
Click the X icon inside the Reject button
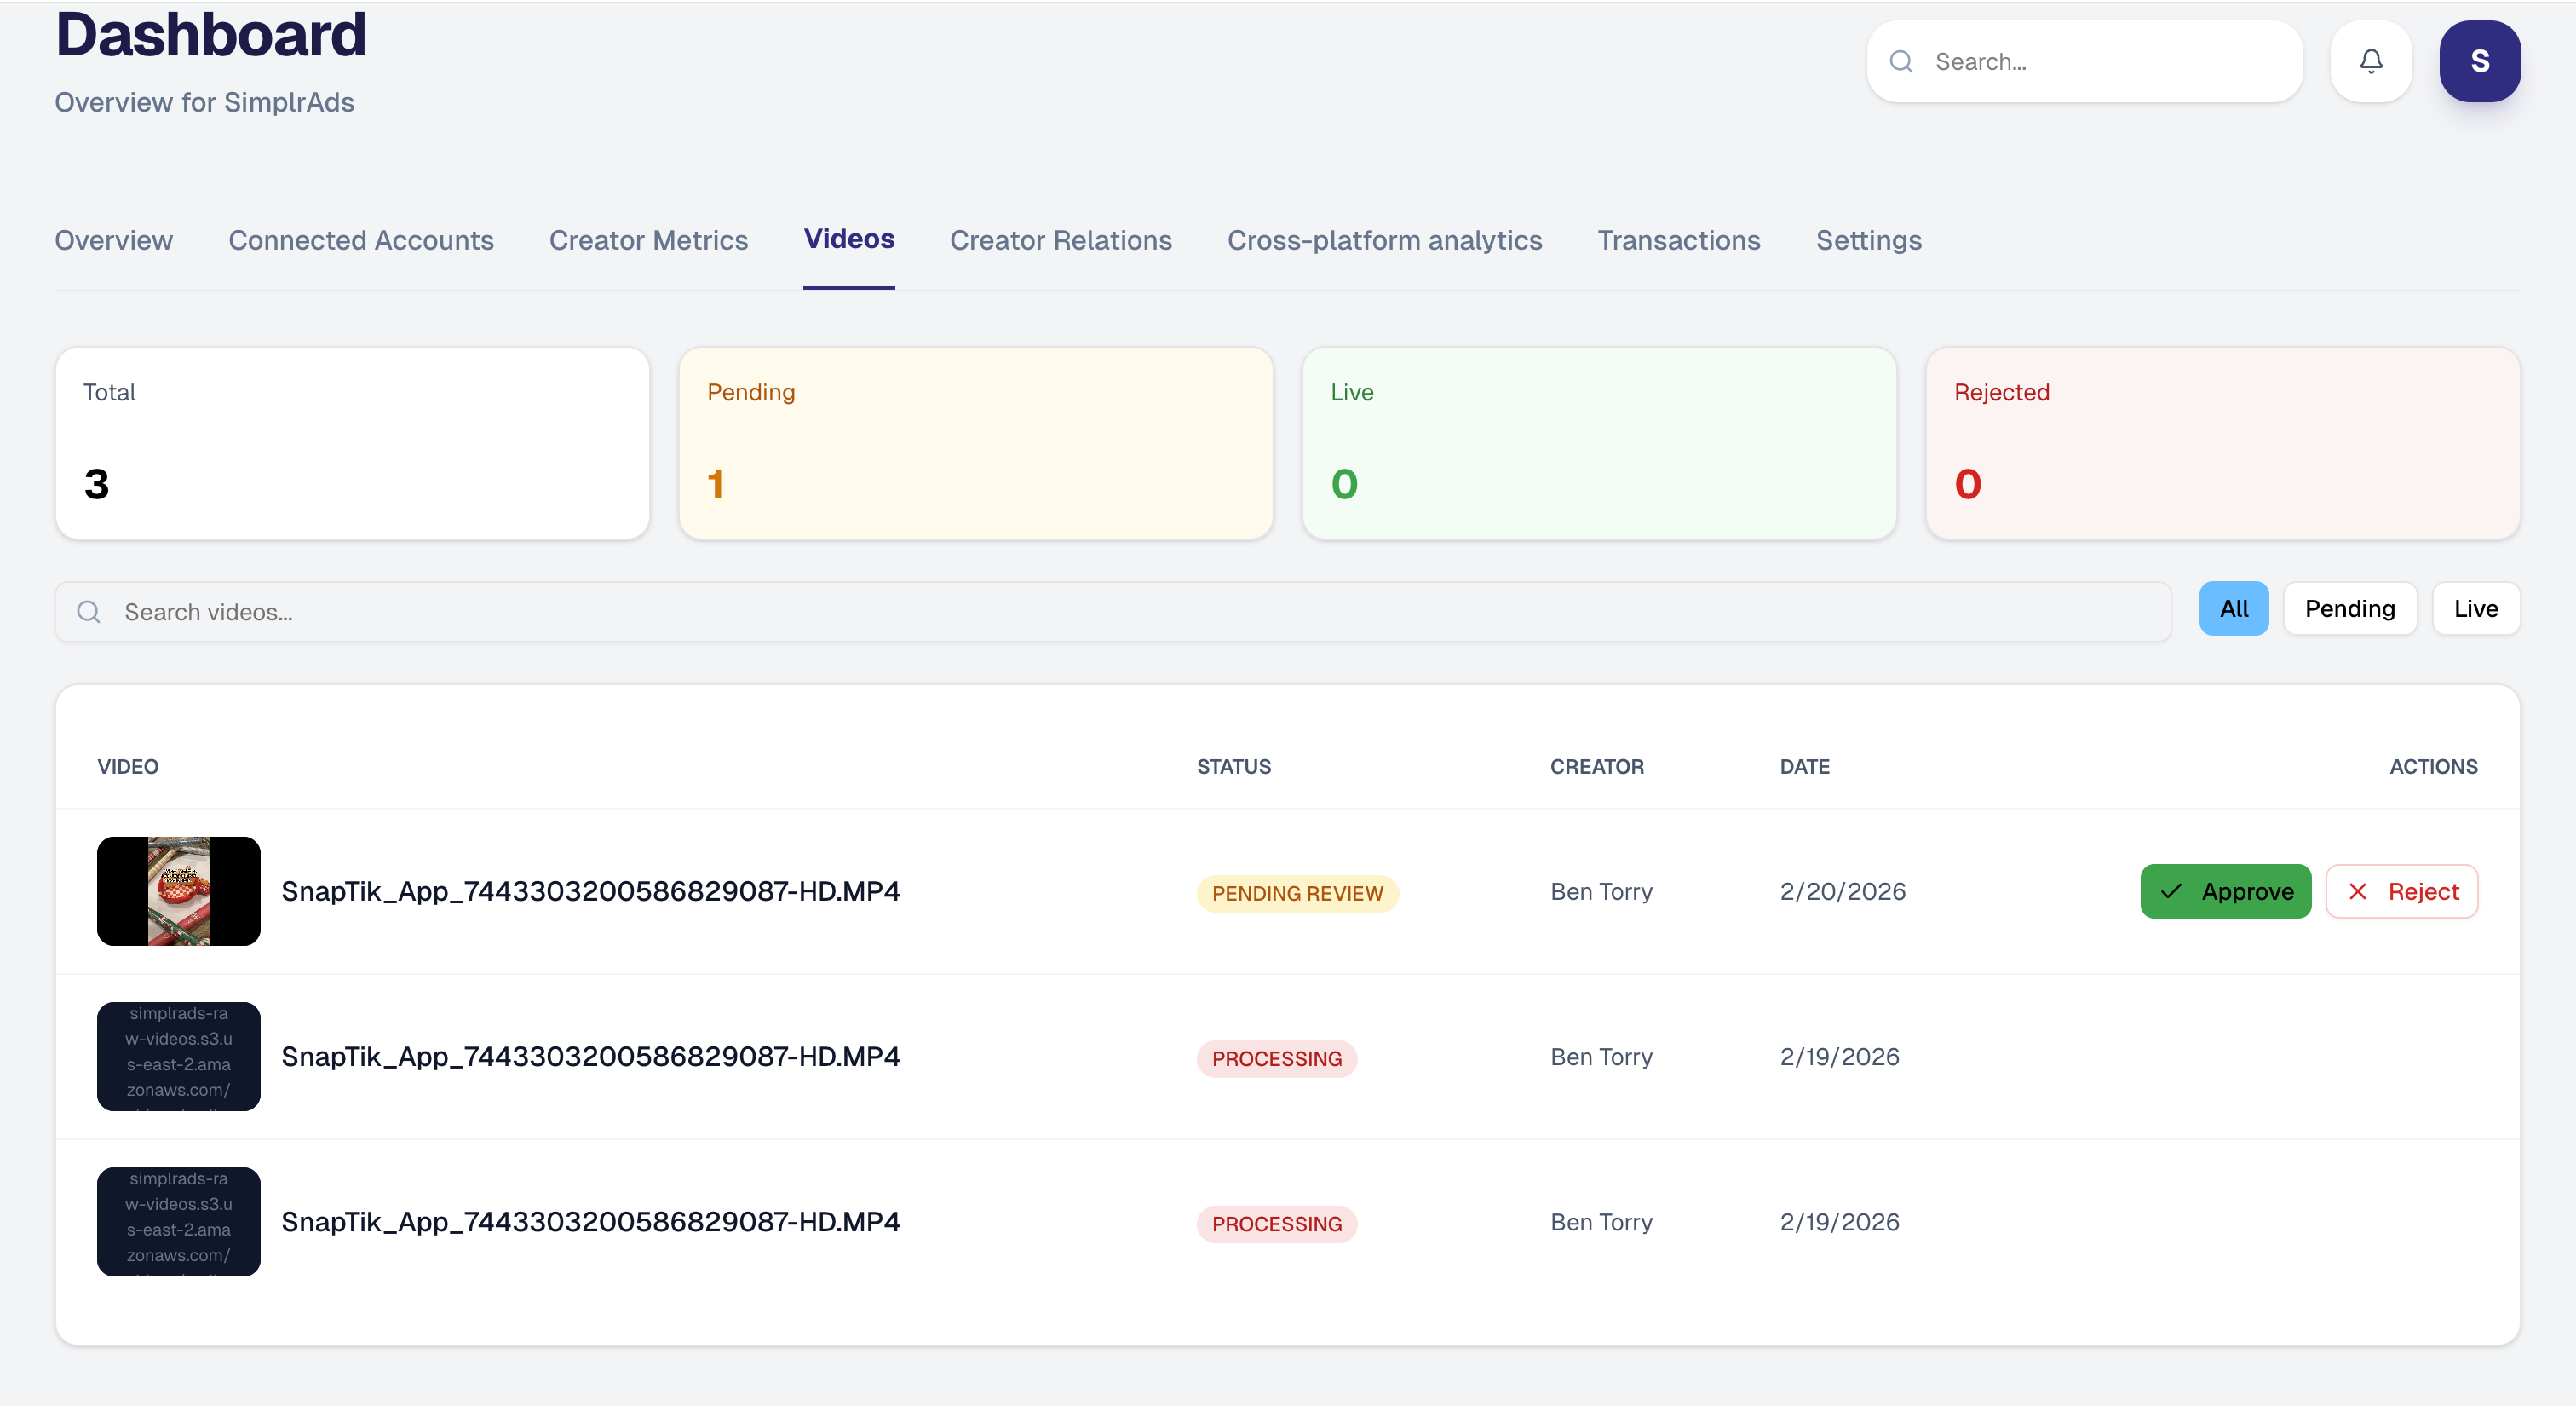pos(2358,891)
